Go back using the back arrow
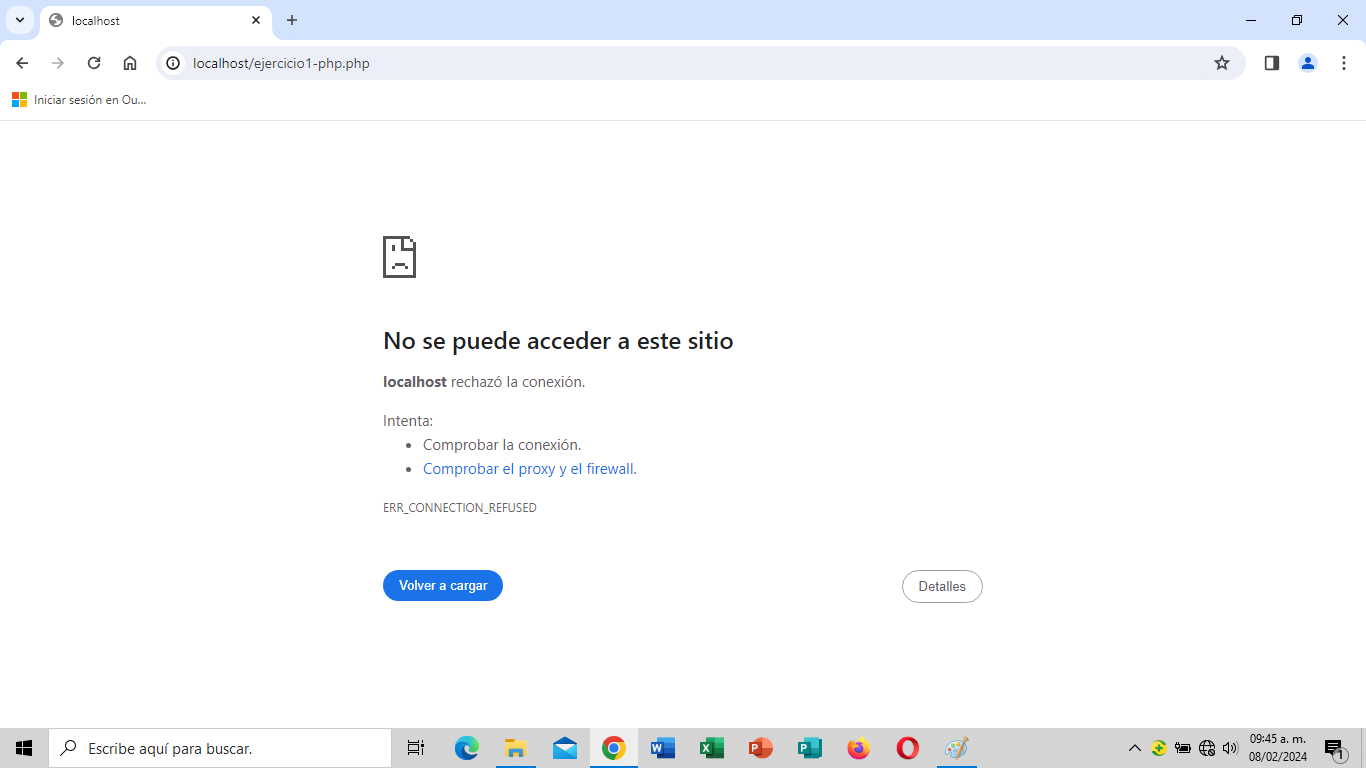Viewport: 1366px width, 768px height. point(22,63)
